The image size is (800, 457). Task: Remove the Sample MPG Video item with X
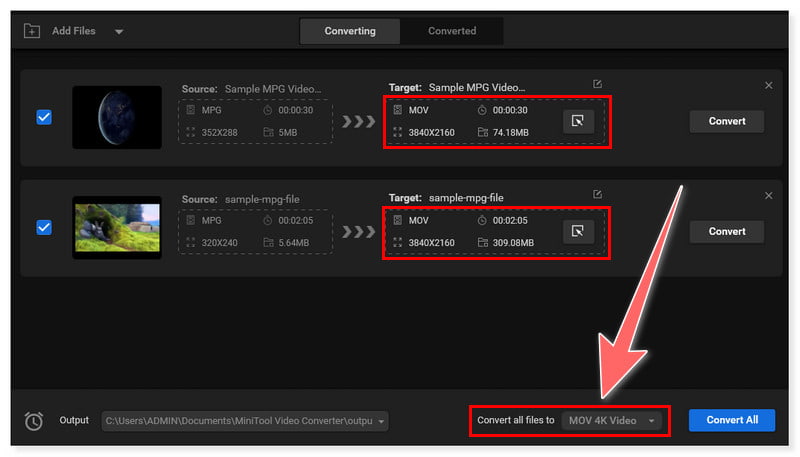pyautogui.click(x=768, y=86)
